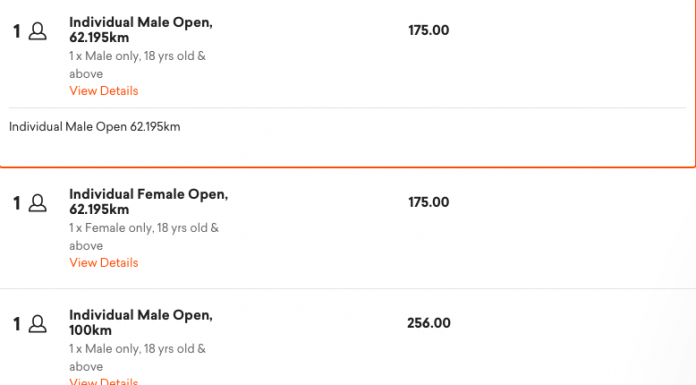Click quantity 1 beside Male Open 100km
The image size is (696, 385).
pos(17,324)
